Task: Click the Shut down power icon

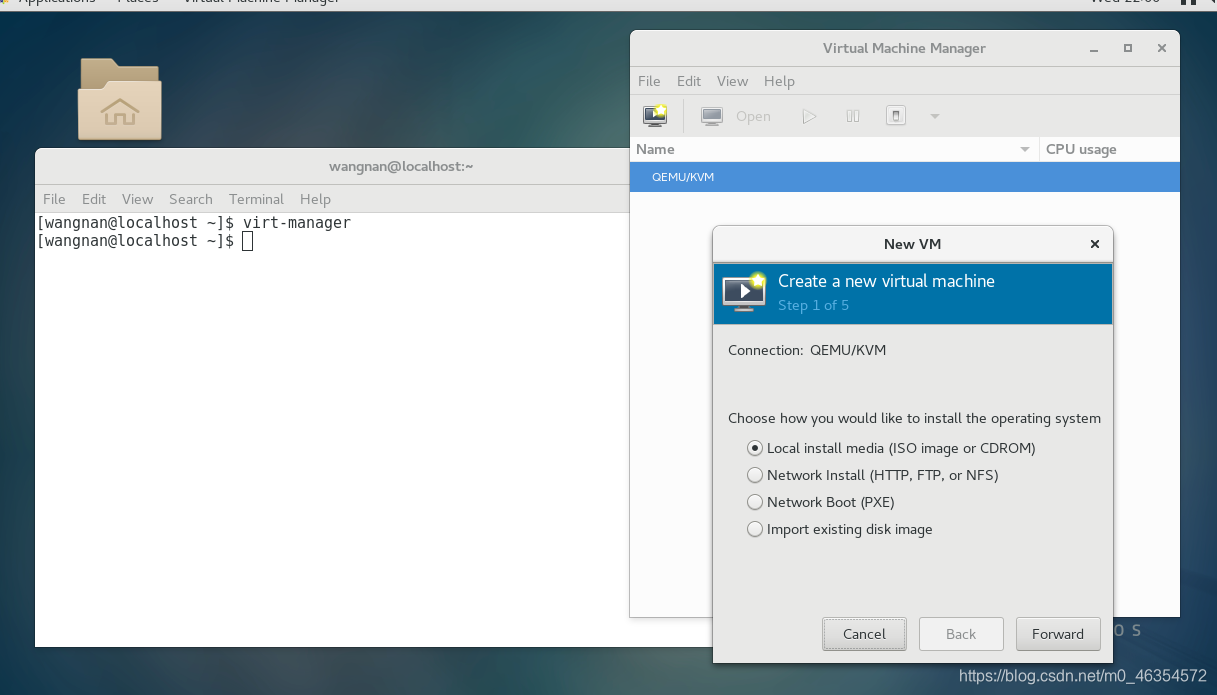Action: [896, 116]
